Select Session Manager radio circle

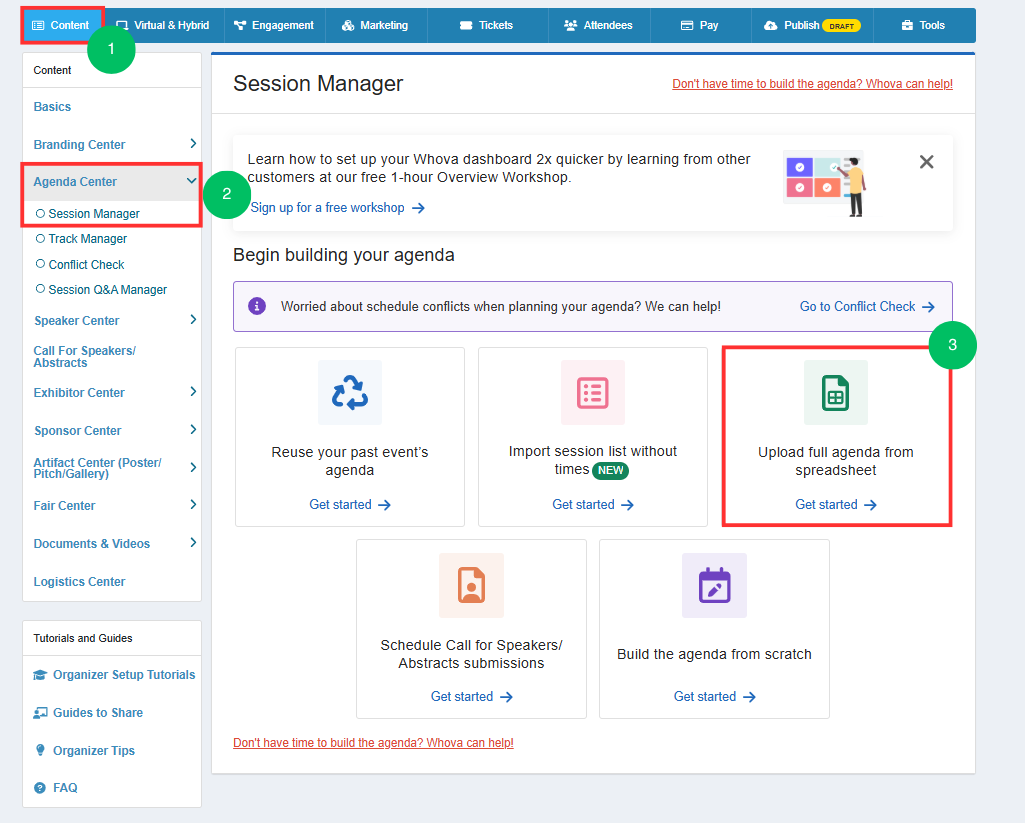pyautogui.click(x=41, y=213)
